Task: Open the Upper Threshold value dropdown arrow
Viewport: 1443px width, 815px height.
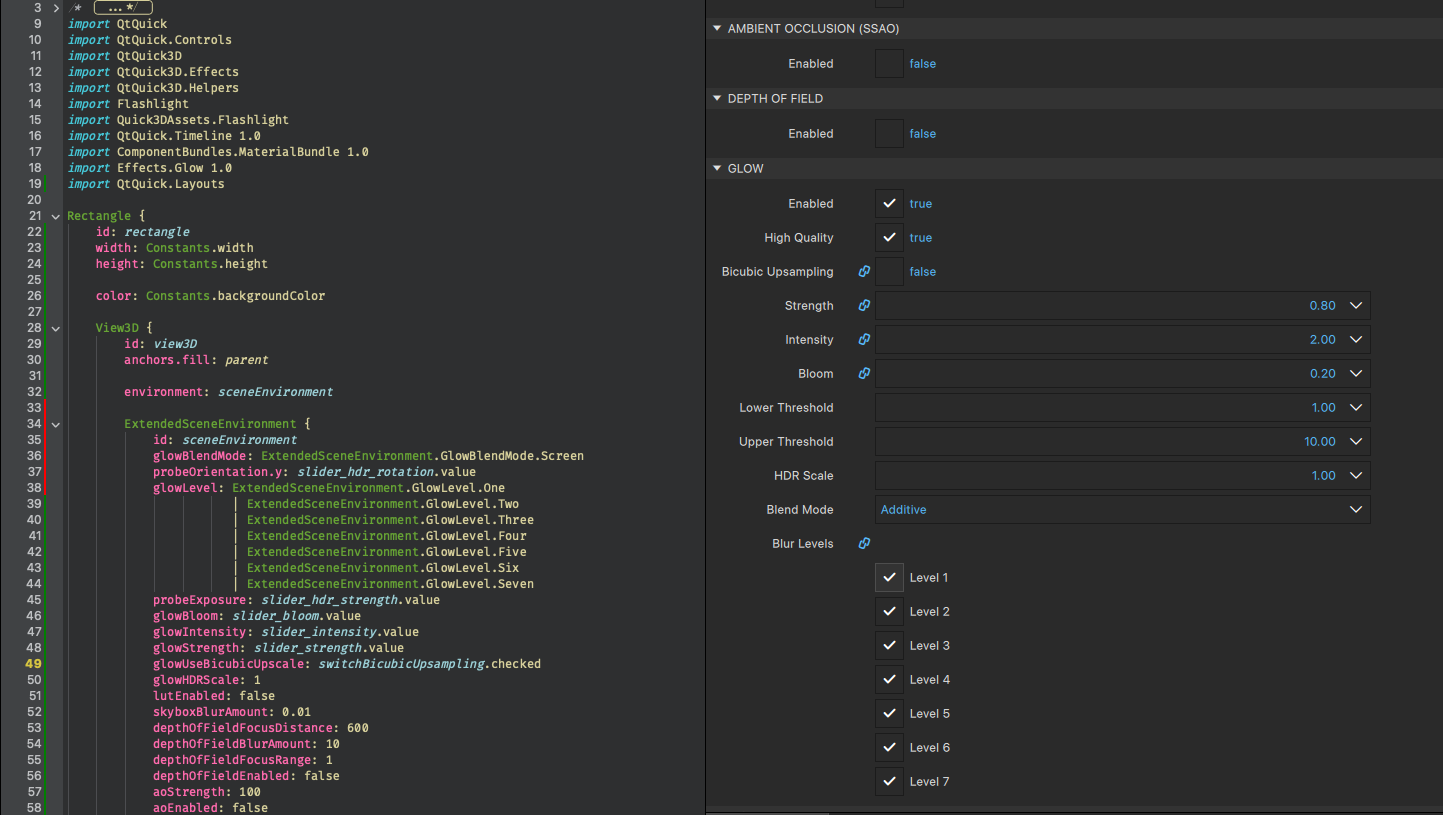Action: click(1356, 441)
